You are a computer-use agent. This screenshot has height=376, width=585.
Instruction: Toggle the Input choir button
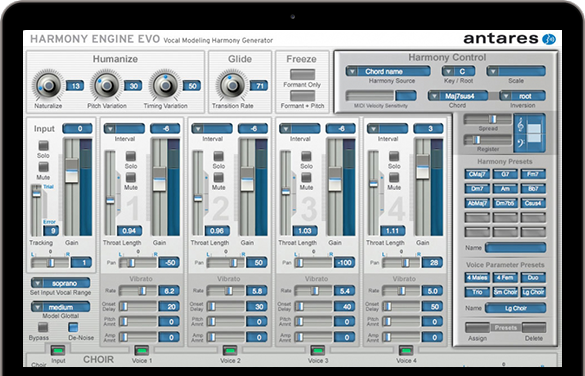click(x=58, y=350)
